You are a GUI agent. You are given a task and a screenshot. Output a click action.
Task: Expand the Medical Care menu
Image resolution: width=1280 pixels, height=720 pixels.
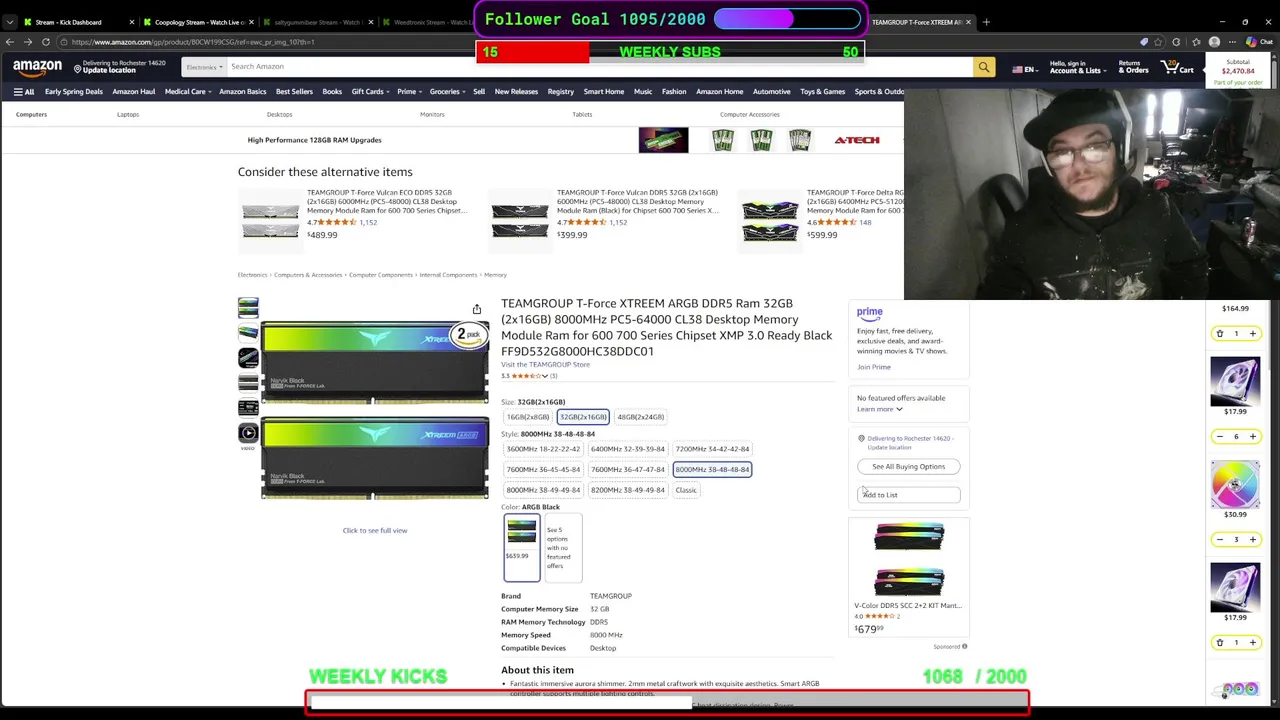click(x=187, y=92)
